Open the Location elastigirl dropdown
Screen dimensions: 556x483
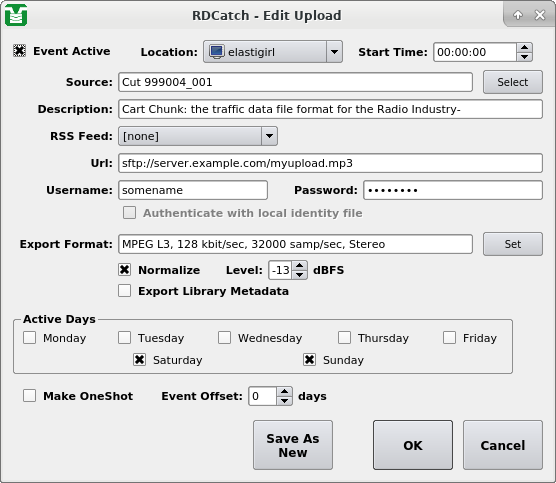point(273,52)
